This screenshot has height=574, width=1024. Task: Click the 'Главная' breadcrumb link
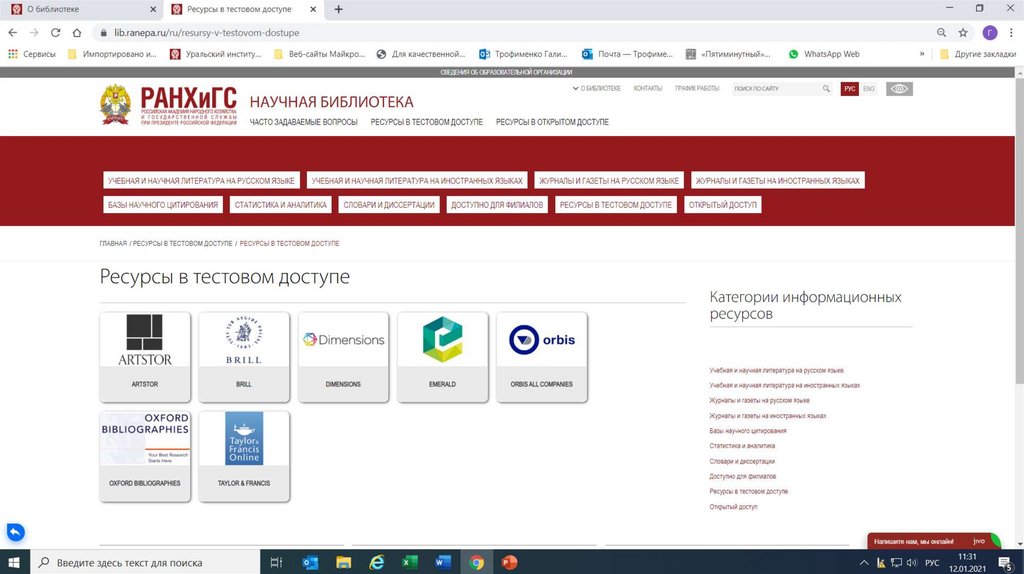click(113, 243)
